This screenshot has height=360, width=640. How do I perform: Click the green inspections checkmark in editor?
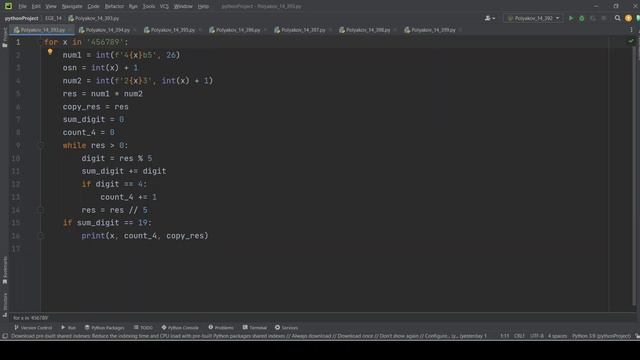click(631, 41)
